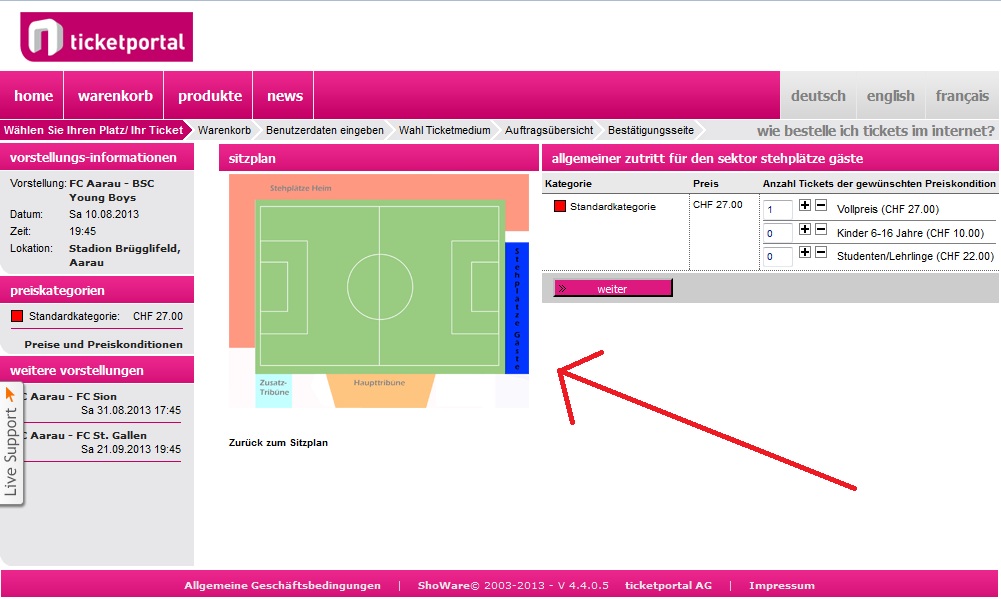Go to the produkte menu
The width and height of the screenshot is (1001, 599).
[x=209, y=96]
